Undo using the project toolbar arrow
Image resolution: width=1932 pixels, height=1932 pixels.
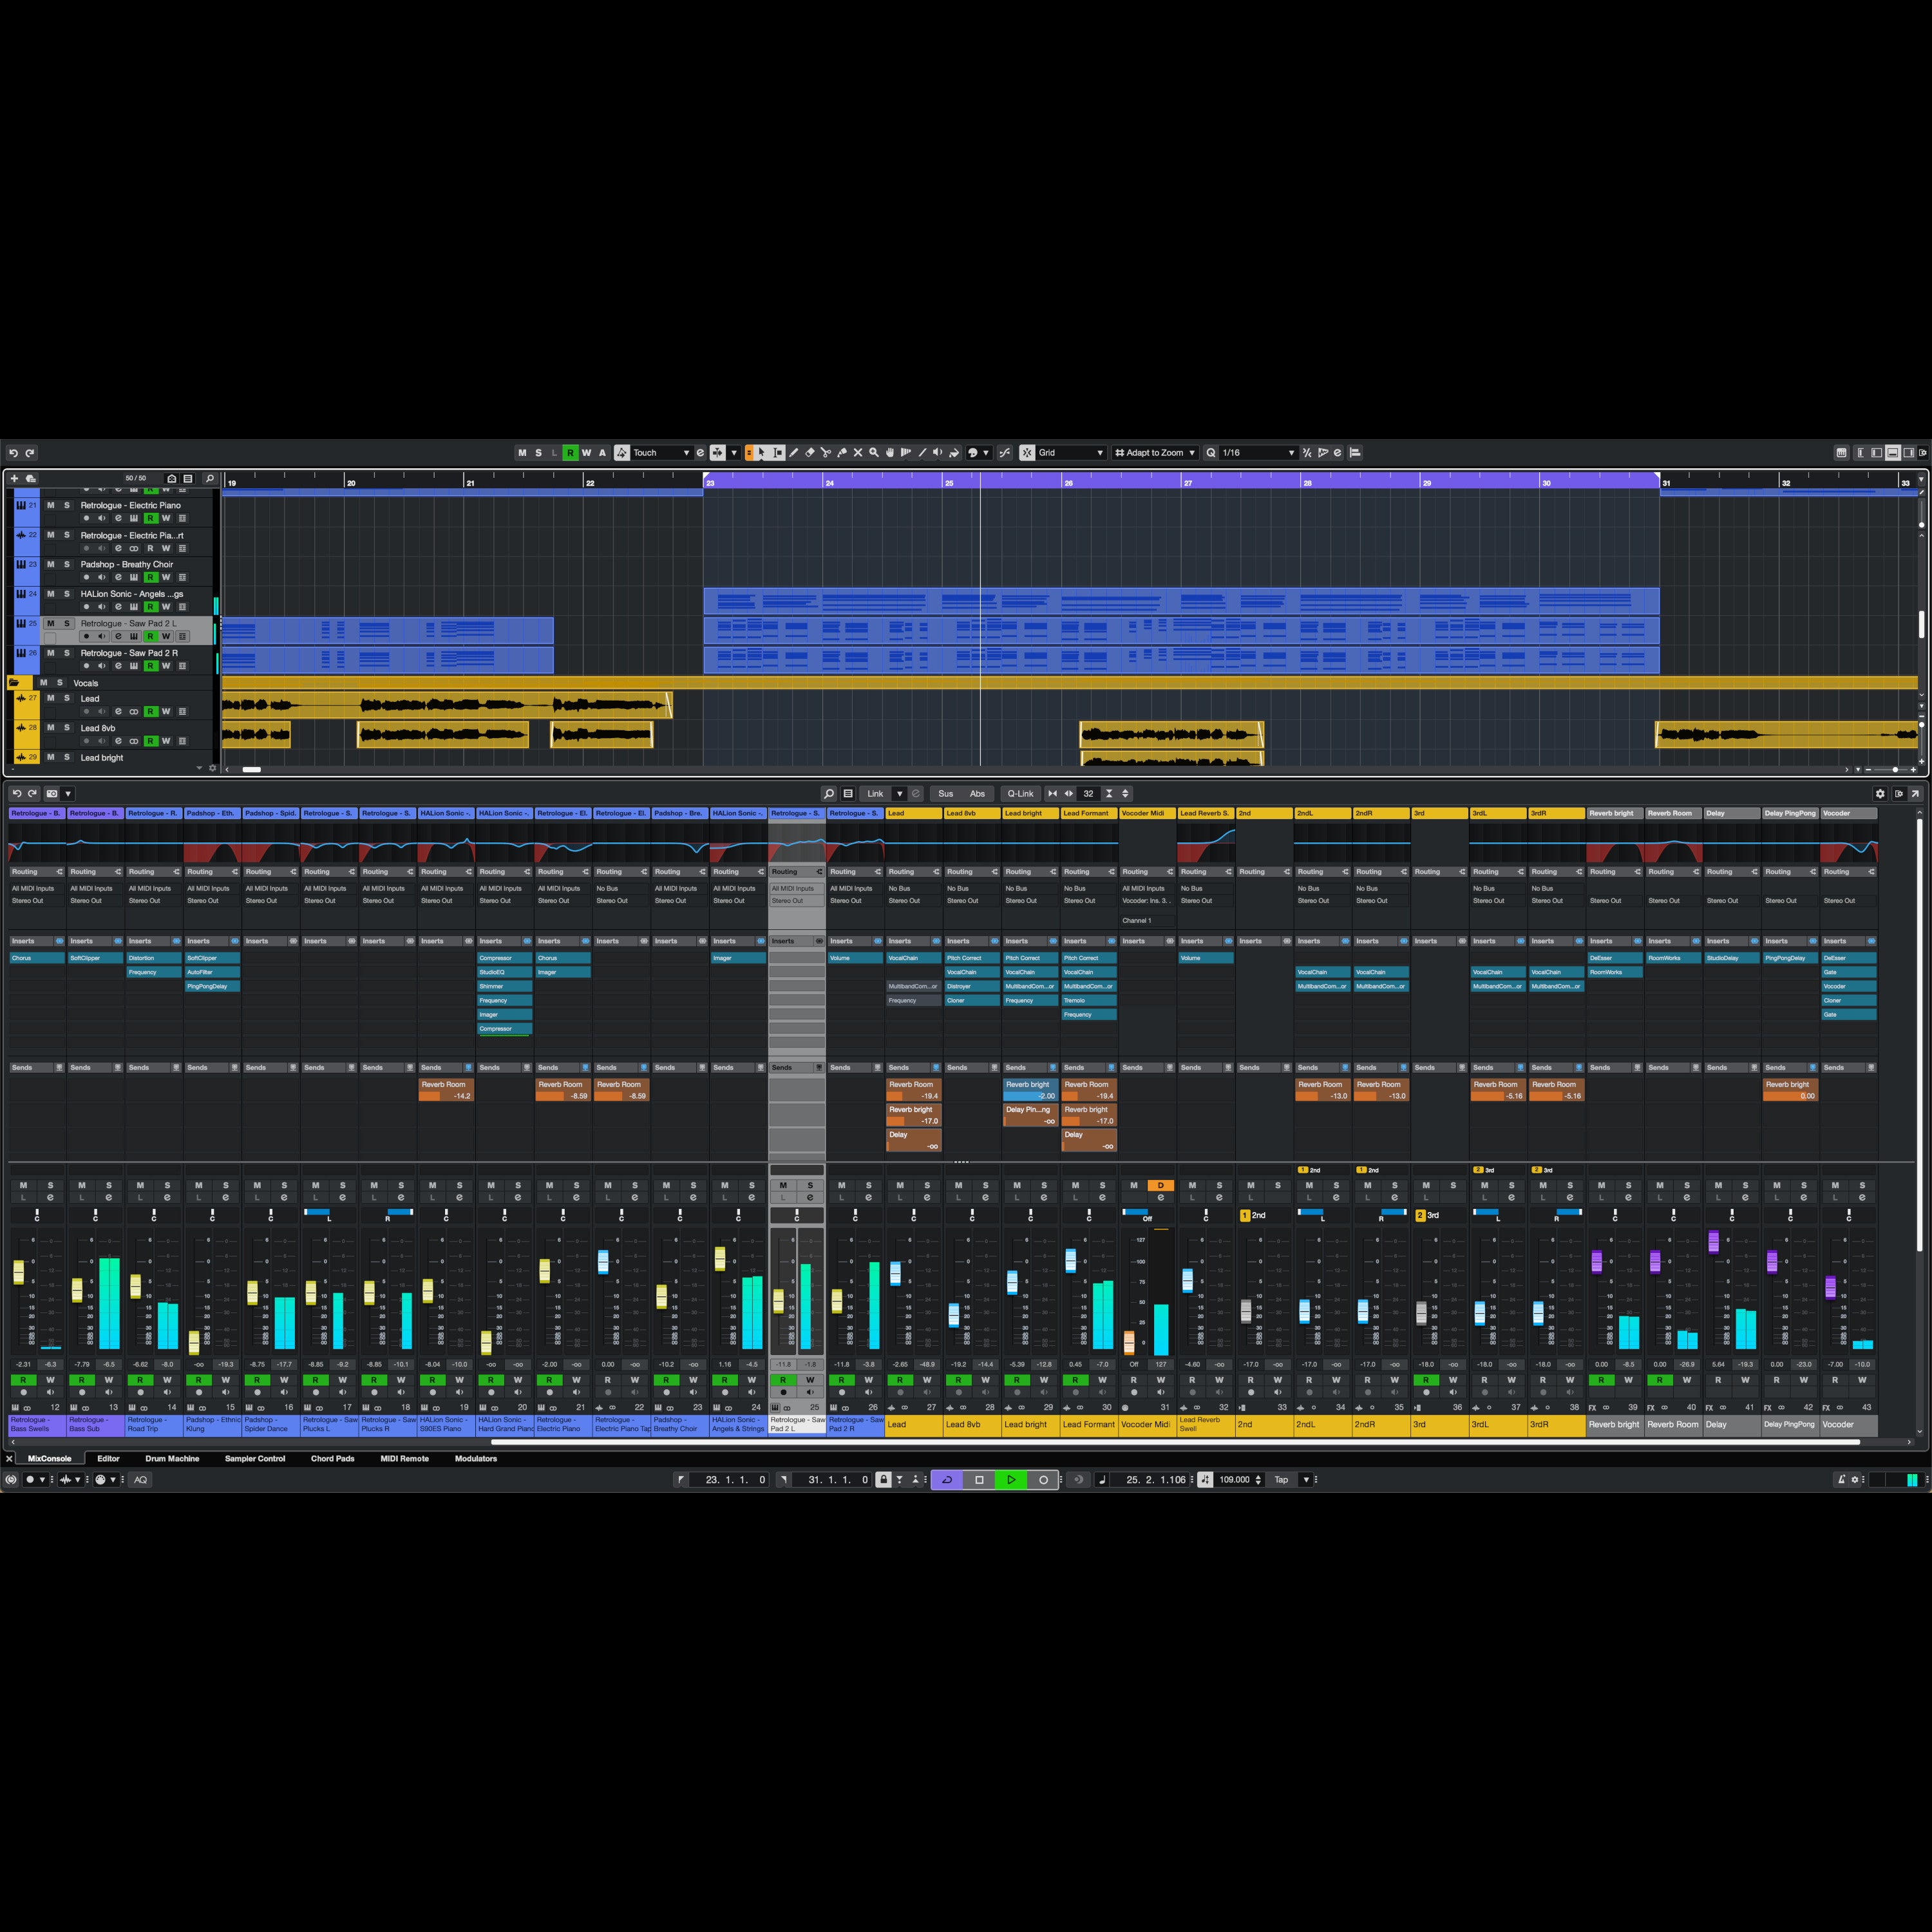[x=14, y=453]
